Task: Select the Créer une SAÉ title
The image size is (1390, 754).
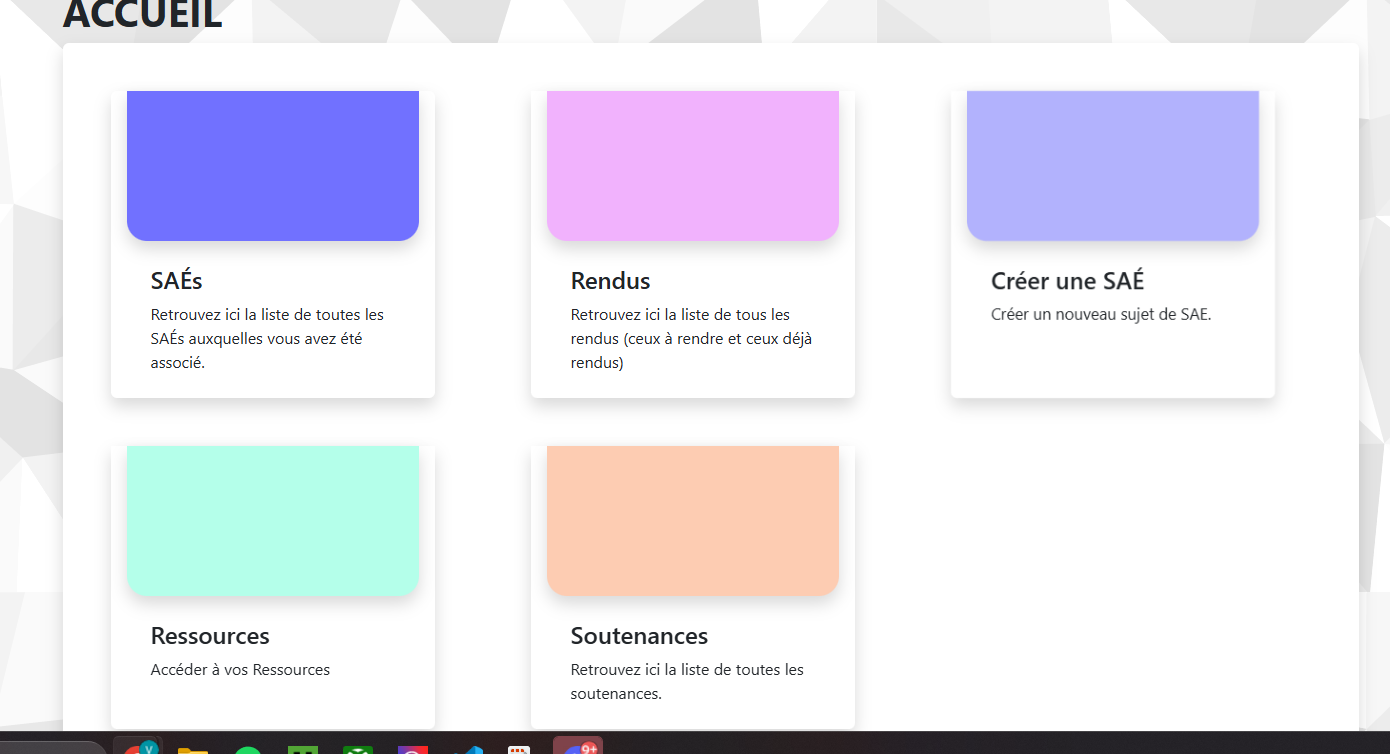Action: 1067,281
